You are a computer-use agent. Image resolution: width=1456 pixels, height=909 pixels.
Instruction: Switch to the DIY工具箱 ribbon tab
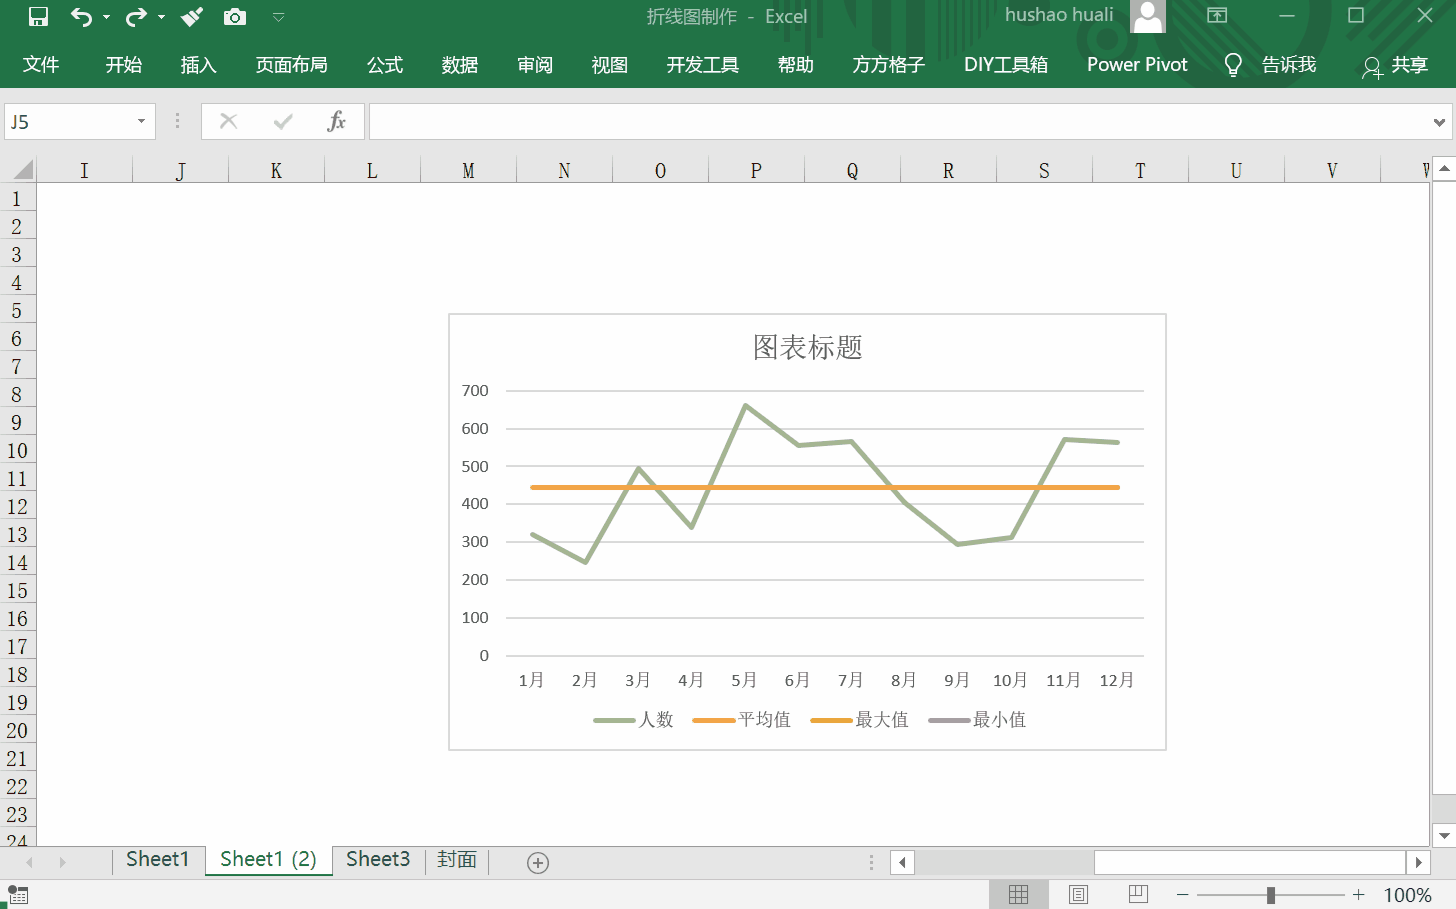1006,65
